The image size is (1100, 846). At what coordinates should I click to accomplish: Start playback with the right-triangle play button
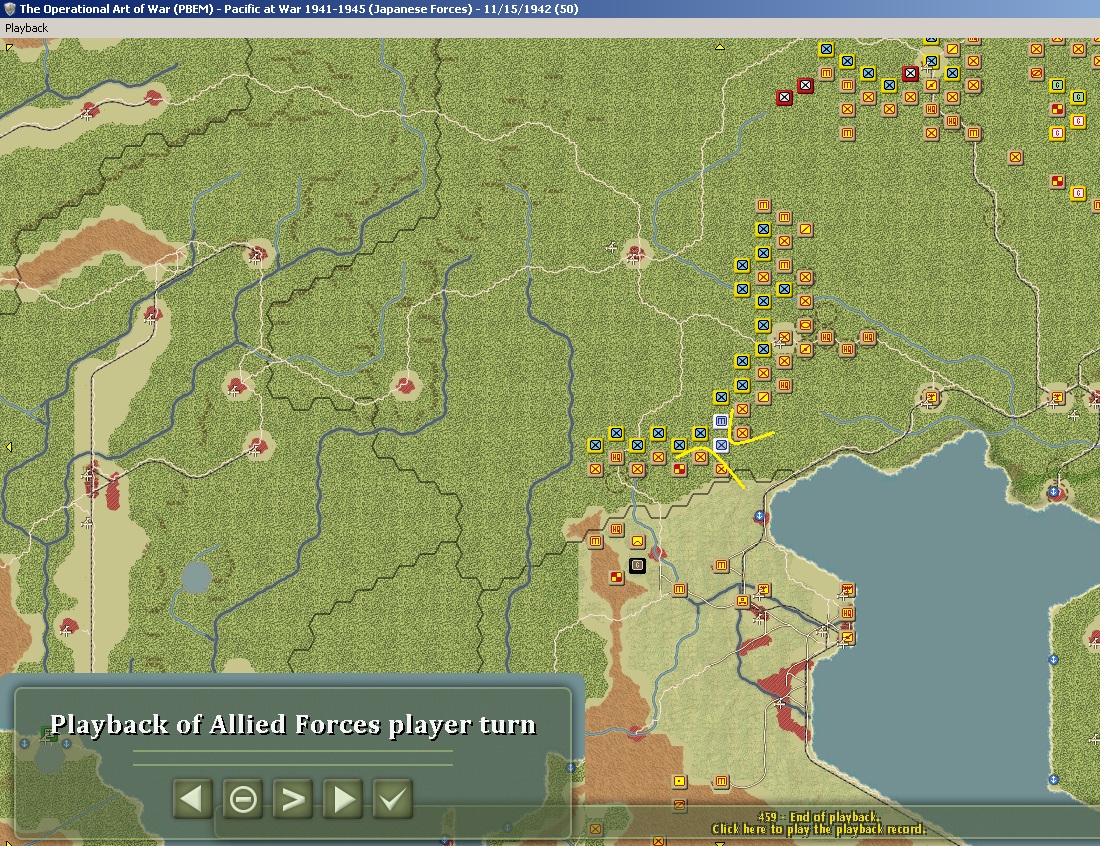coord(343,798)
